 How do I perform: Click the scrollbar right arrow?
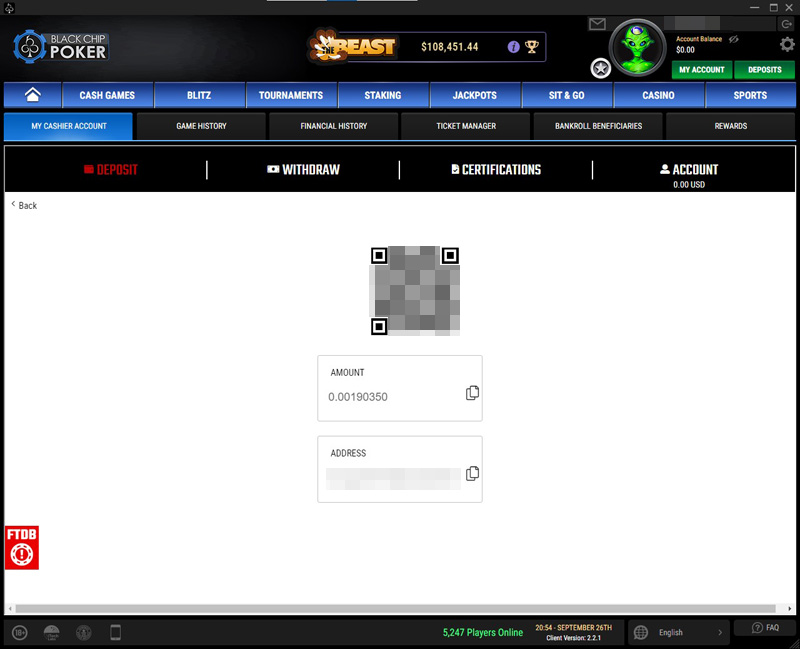click(x=789, y=609)
